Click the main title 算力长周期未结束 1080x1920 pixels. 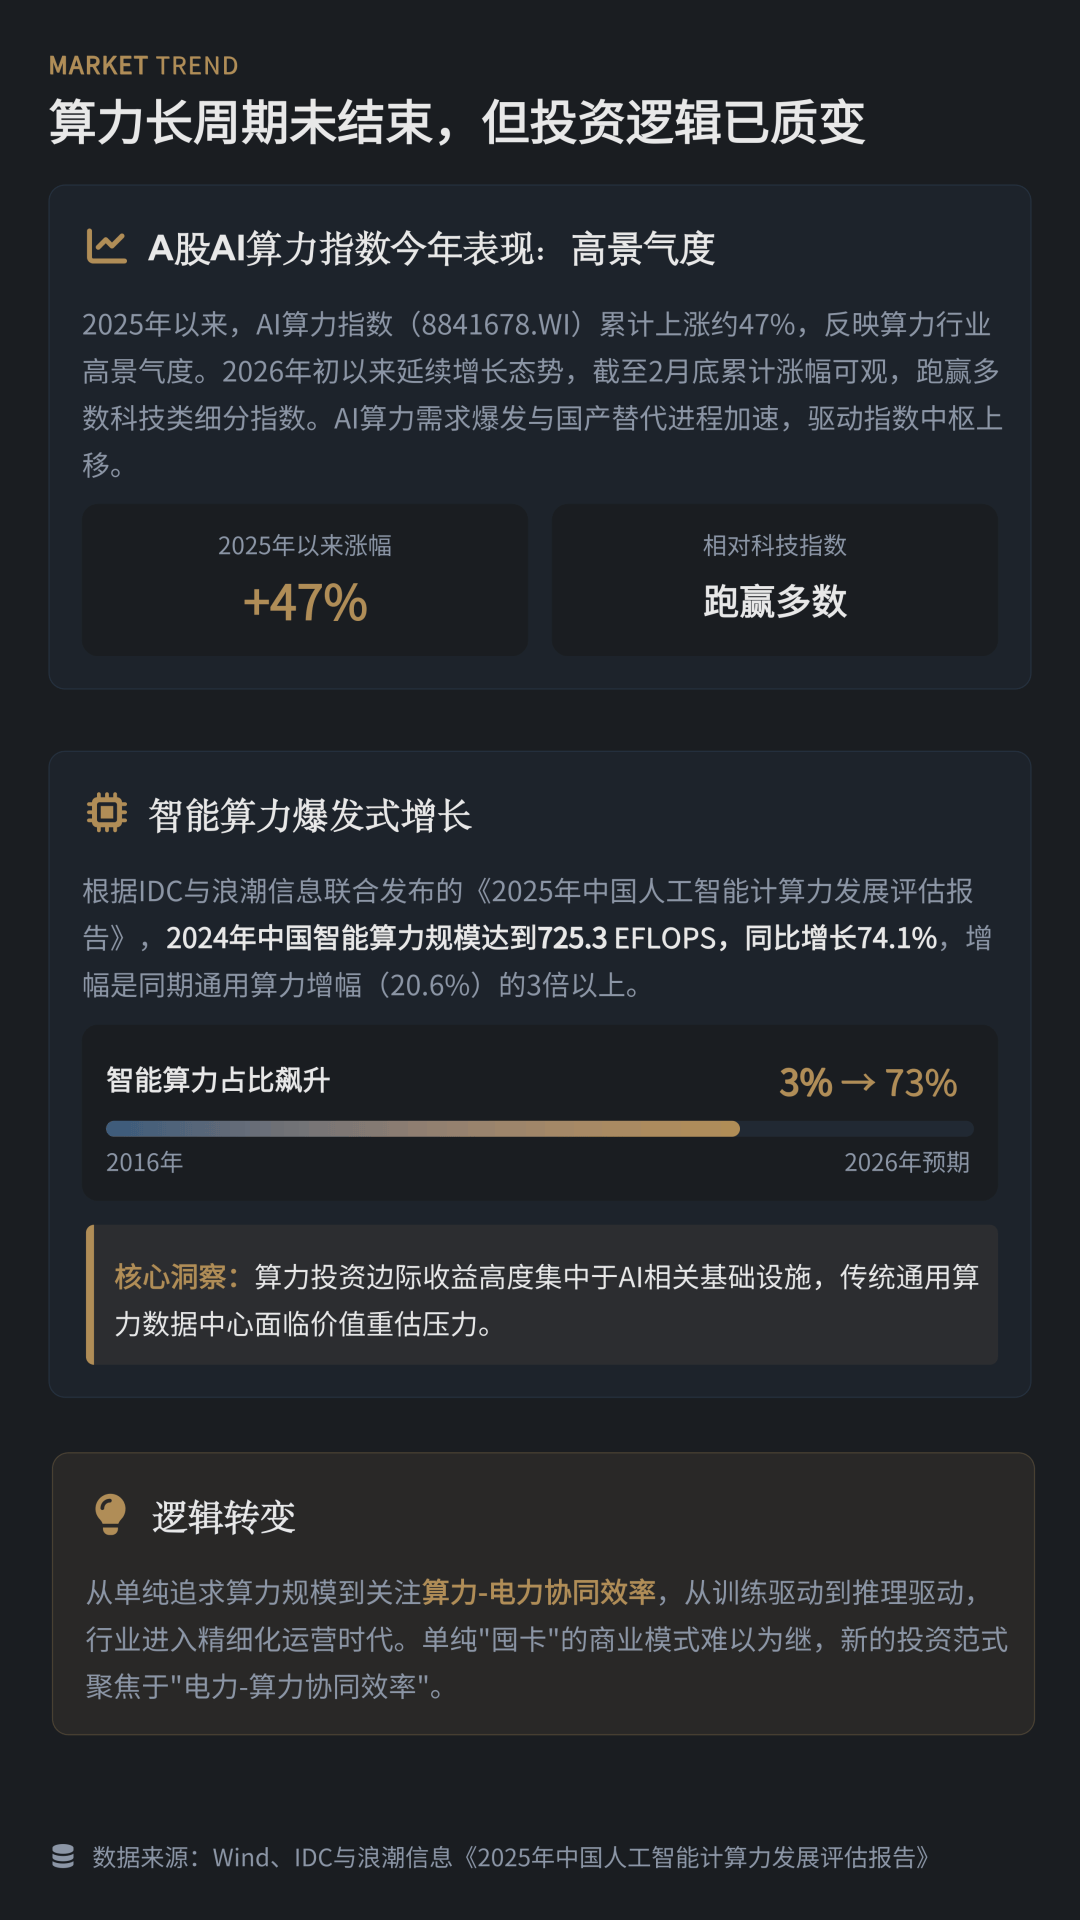click(x=457, y=123)
